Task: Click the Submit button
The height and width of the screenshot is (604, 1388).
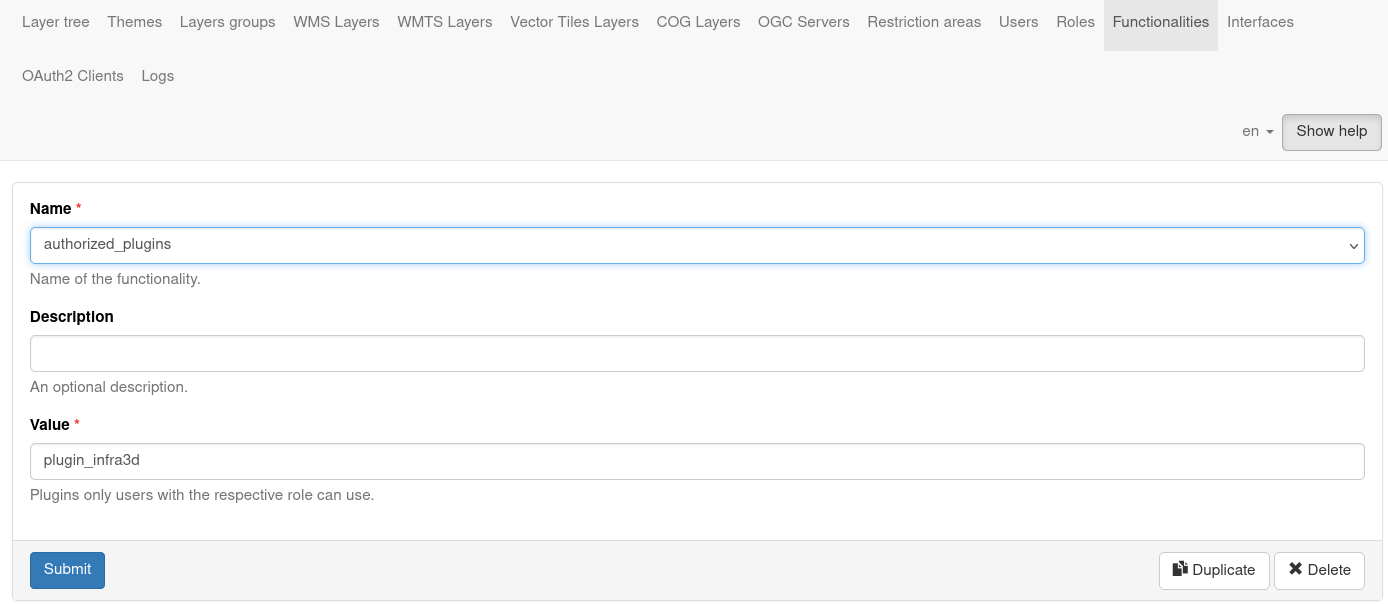Action: pyautogui.click(x=67, y=569)
